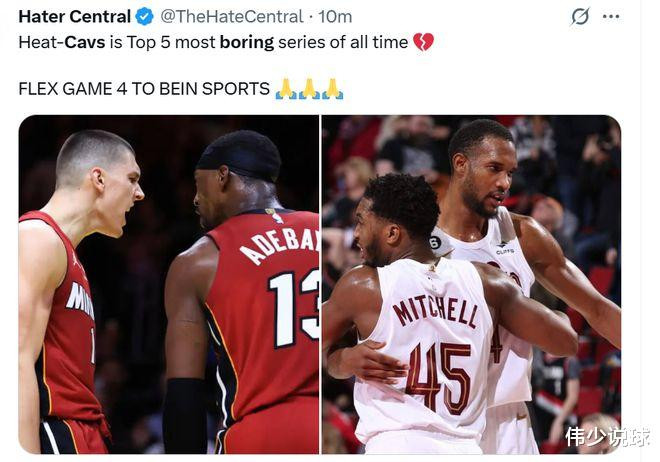This screenshot has width=660, height=462.
Task: Open the right Cavs players photo
Action: click(x=471, y=284)
